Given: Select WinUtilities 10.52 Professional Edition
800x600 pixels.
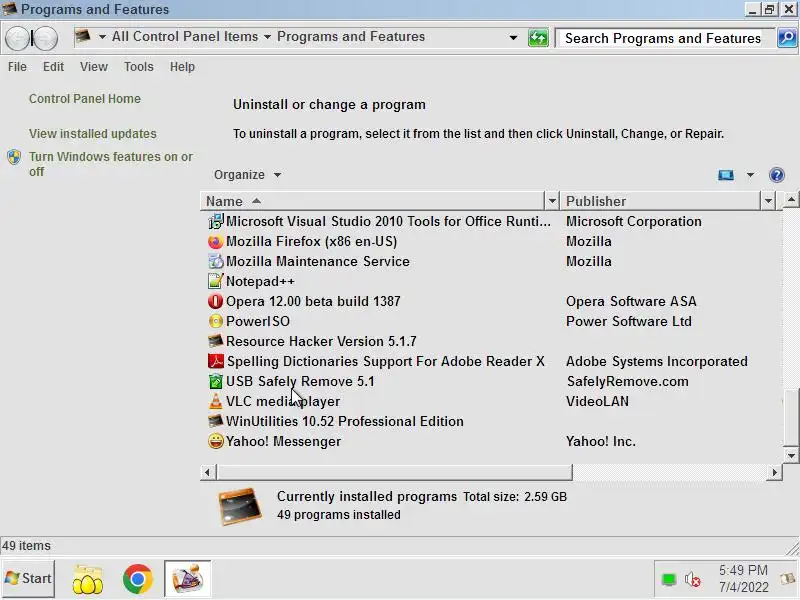Looking at the screenshot, I should [345, 421].
